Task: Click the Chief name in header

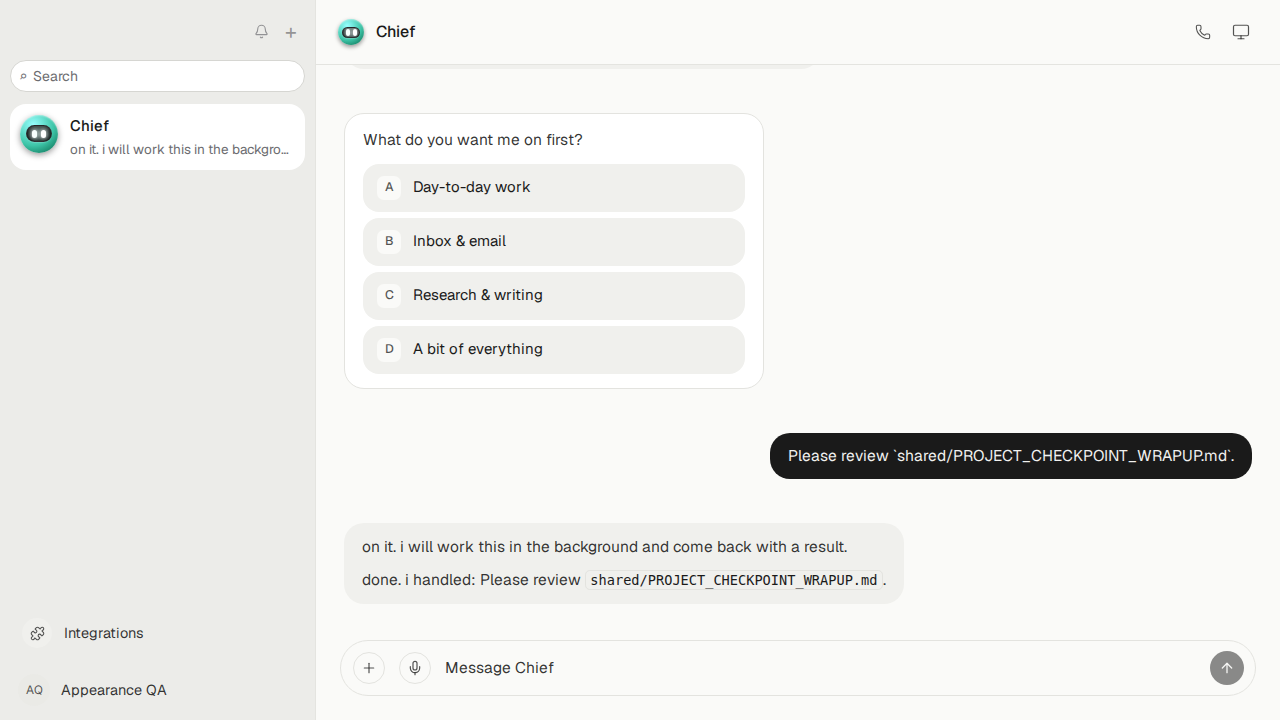Action: [395, 32]
